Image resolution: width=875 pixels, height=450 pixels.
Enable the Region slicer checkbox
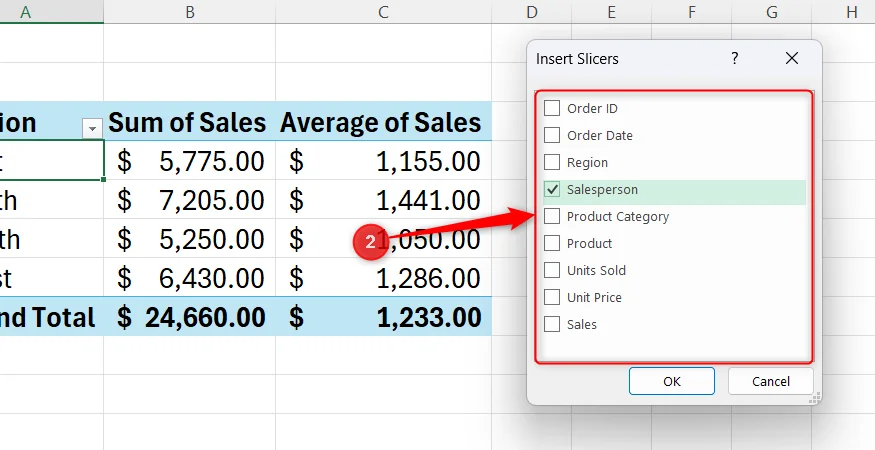(x=552, y=162)
